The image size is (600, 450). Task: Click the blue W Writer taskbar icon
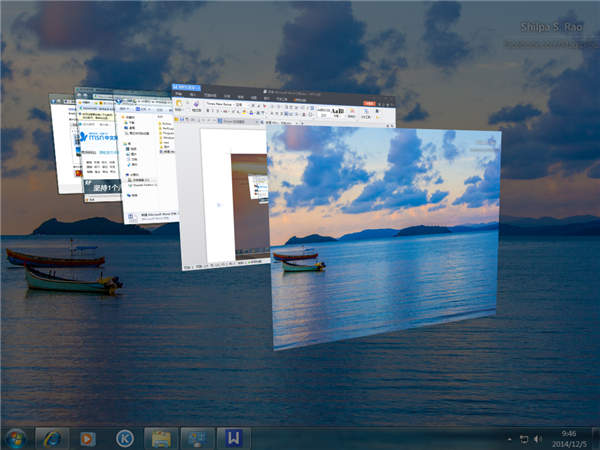coord(233,438)
